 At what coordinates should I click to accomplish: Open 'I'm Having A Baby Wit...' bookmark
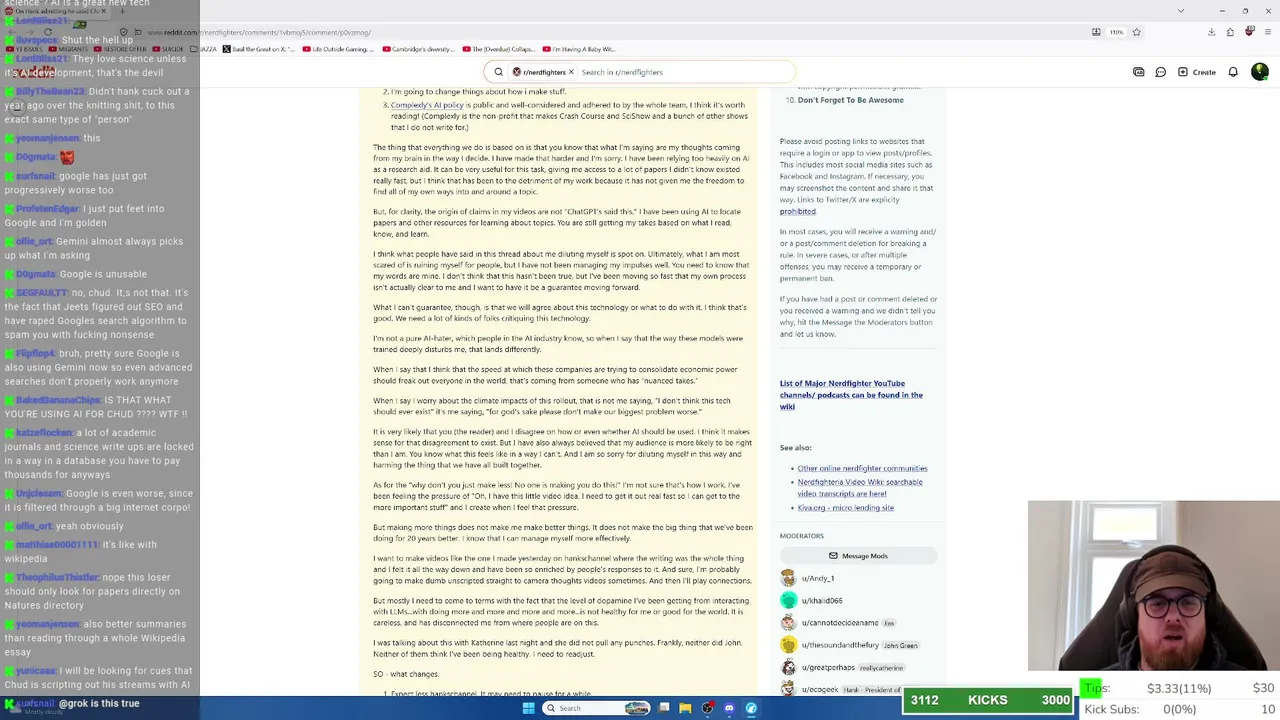coord(579,49)
